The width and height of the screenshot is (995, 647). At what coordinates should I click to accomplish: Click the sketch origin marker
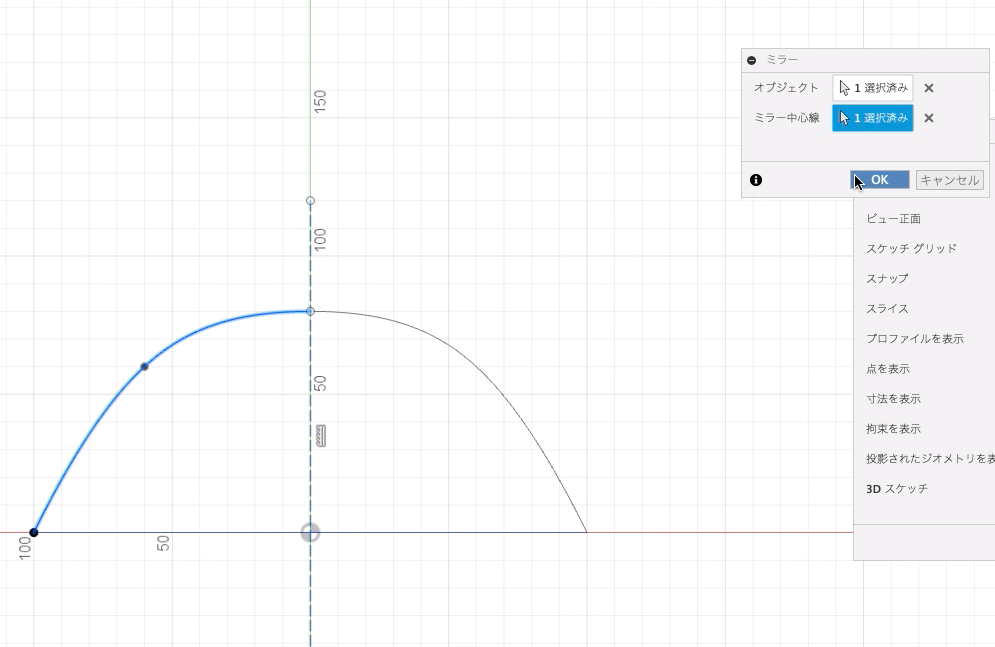[310, 533]
